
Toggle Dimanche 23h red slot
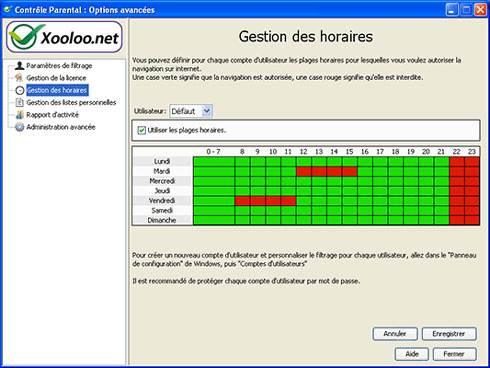[472, 220]
